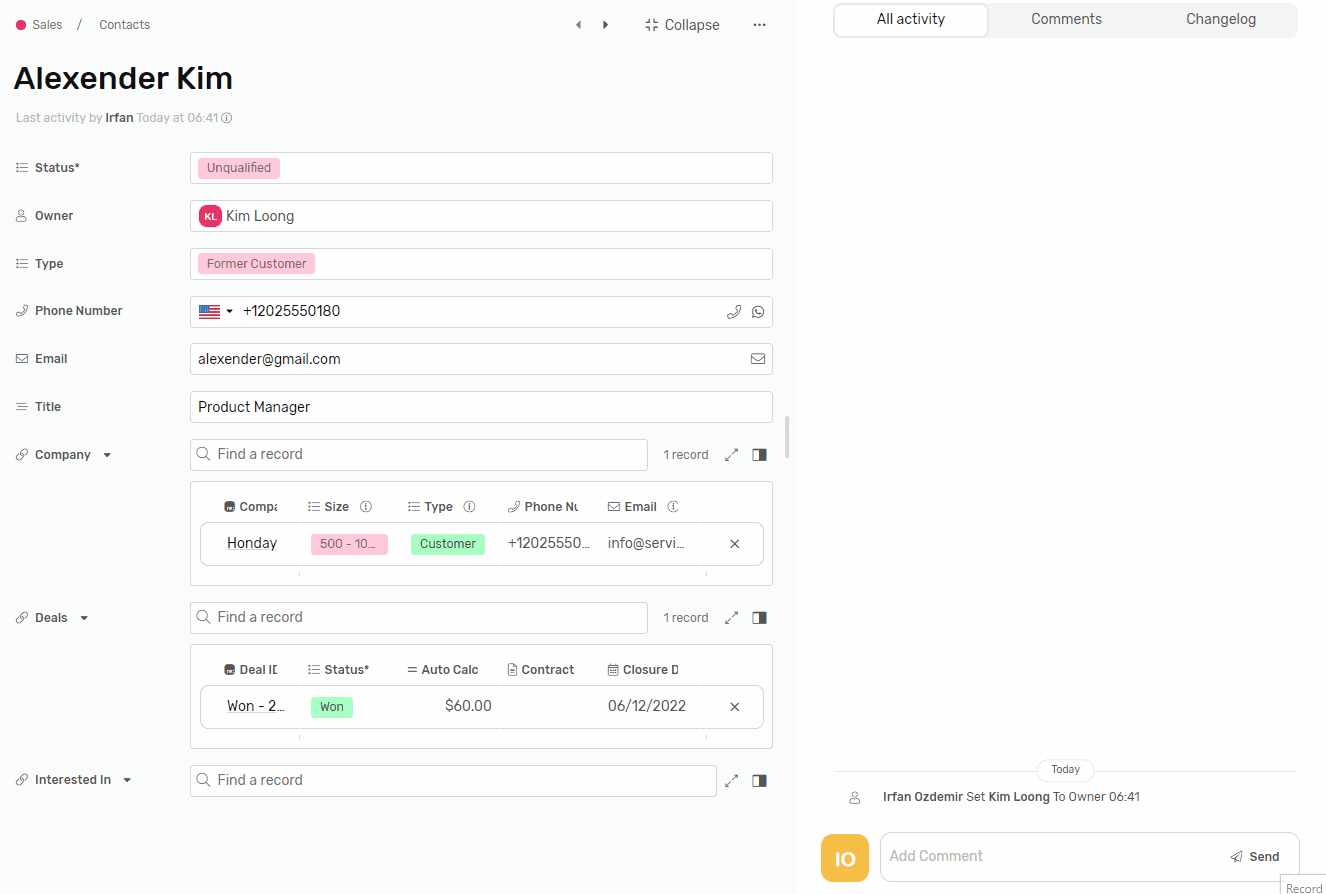Click the envelope icon in Email field
The height and width of the screenshot is (894, 1326).
[x=758, y=359]
